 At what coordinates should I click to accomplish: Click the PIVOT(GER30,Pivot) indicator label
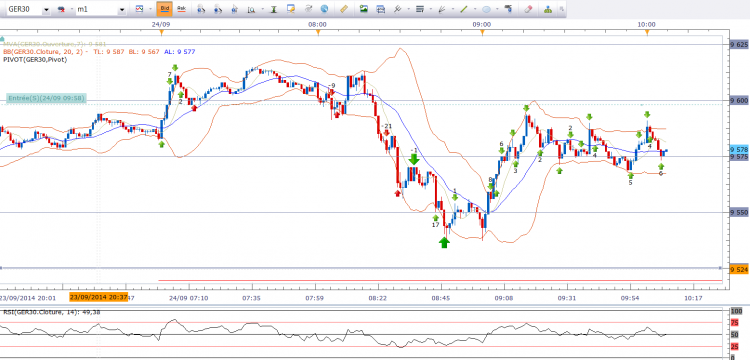(x=35, y=60)
